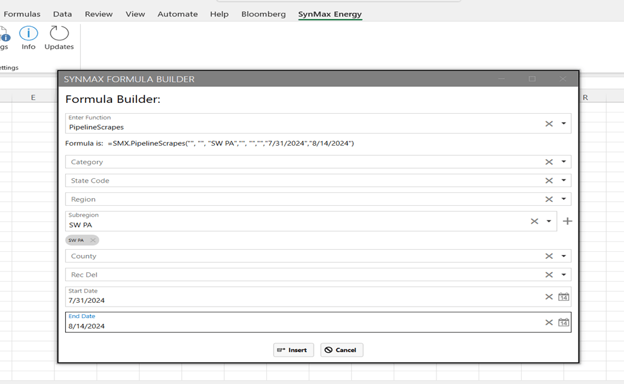Image resolution: width=624 pixels, height=384 pixels.
Task: Expand the Enter Function dropdown
Action: [564, 123]
